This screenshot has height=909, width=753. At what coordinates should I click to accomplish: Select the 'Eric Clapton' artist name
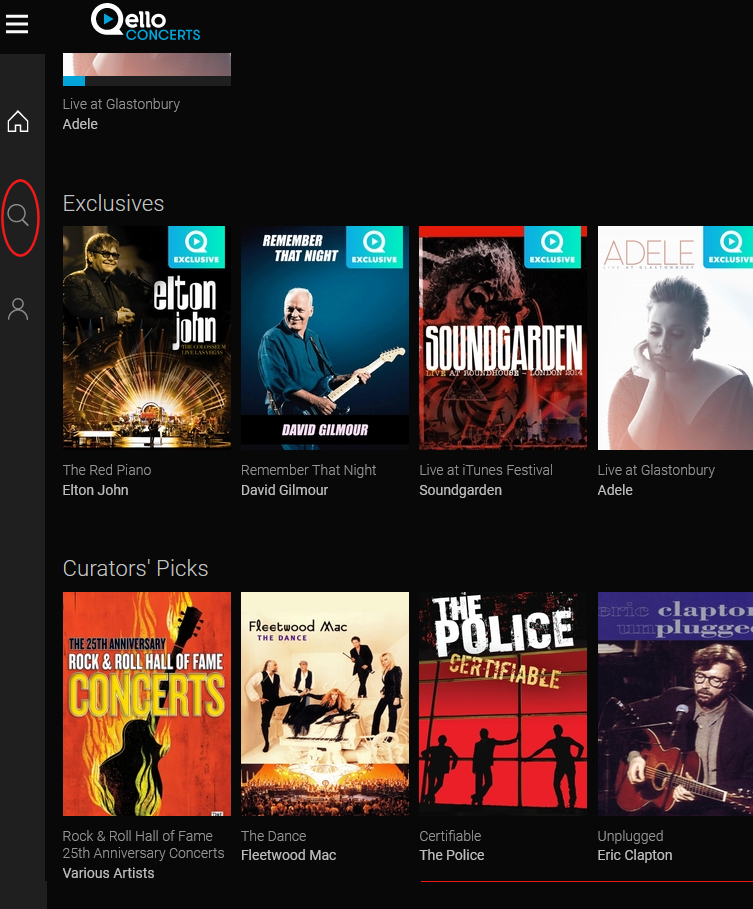point(635,856)
